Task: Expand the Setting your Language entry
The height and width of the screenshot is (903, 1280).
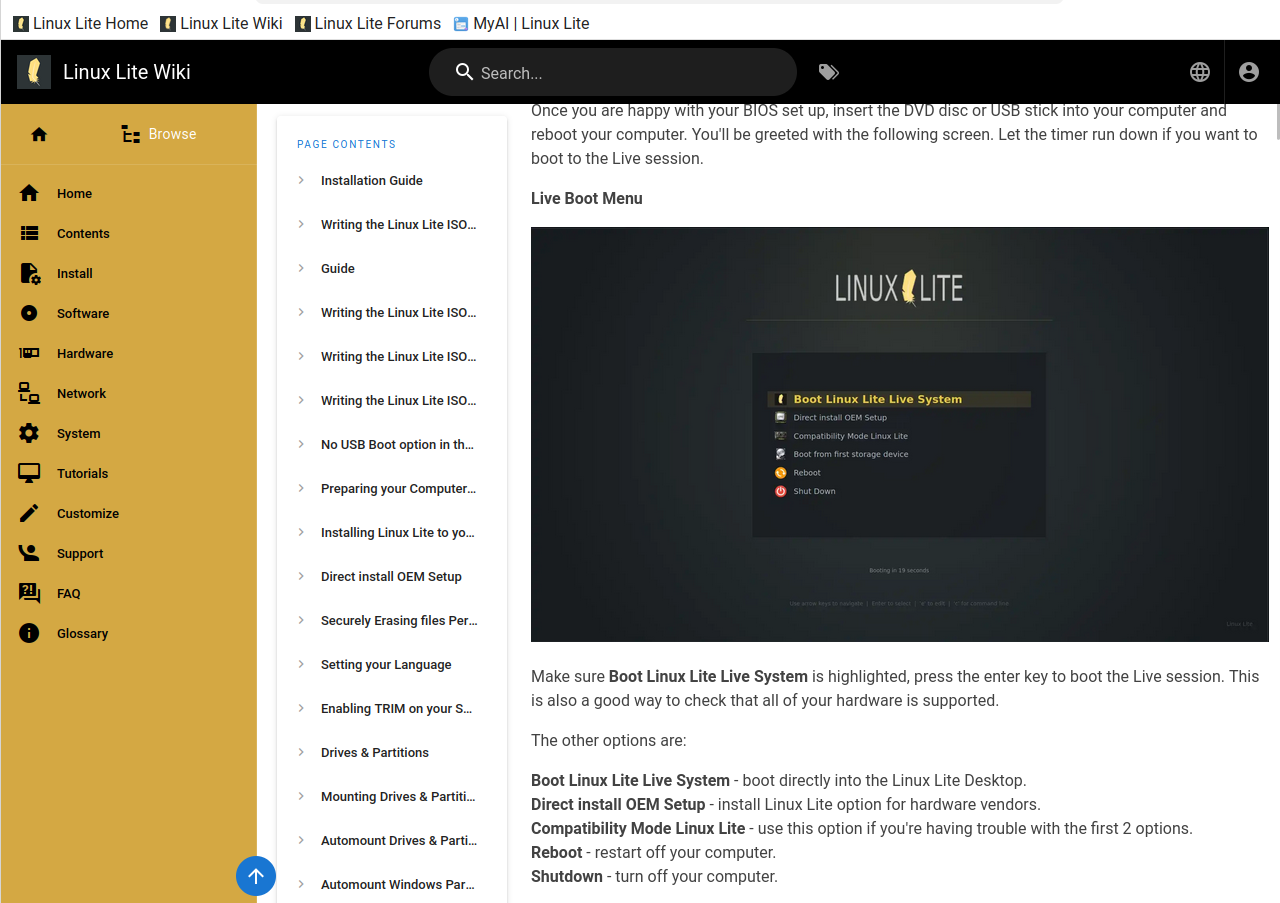Action: coord(392,665)
